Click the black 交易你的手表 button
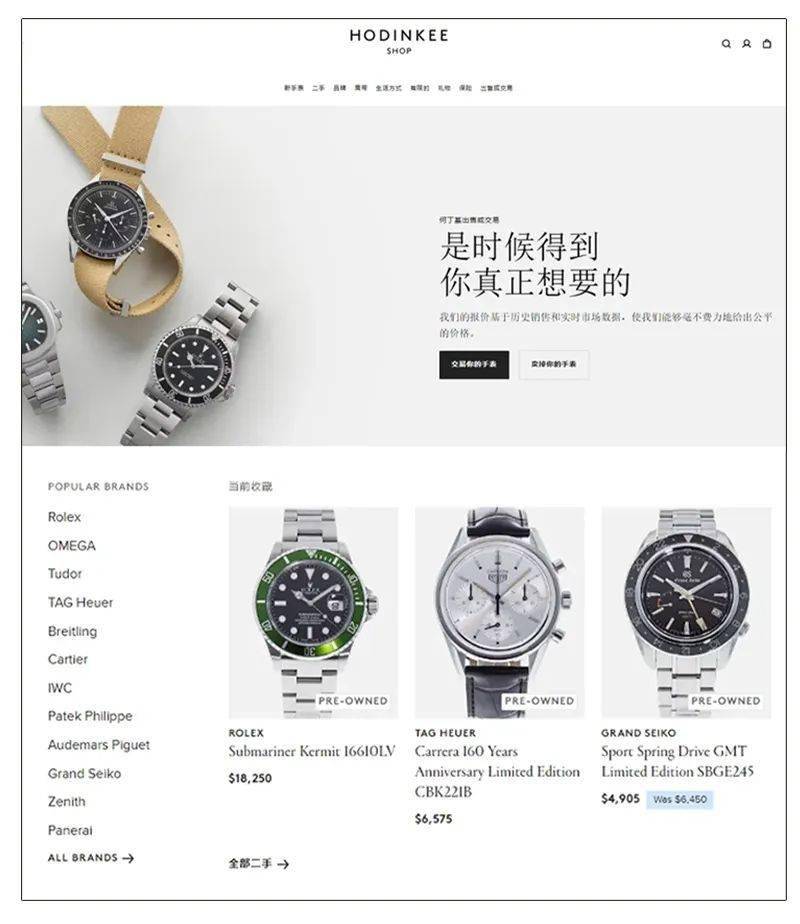 click(474, 365)
